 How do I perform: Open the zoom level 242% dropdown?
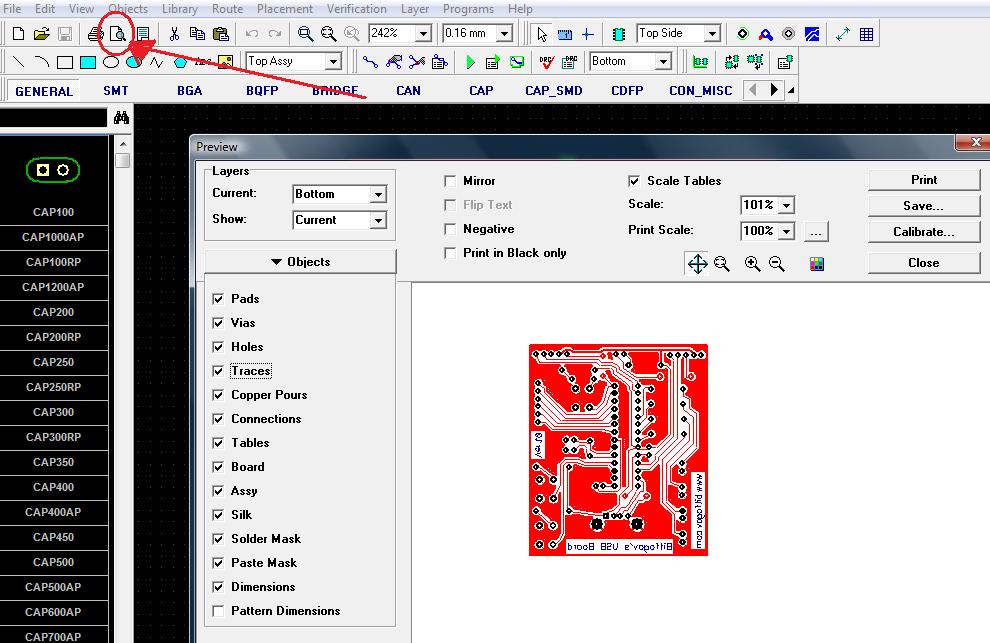[423, 33]
